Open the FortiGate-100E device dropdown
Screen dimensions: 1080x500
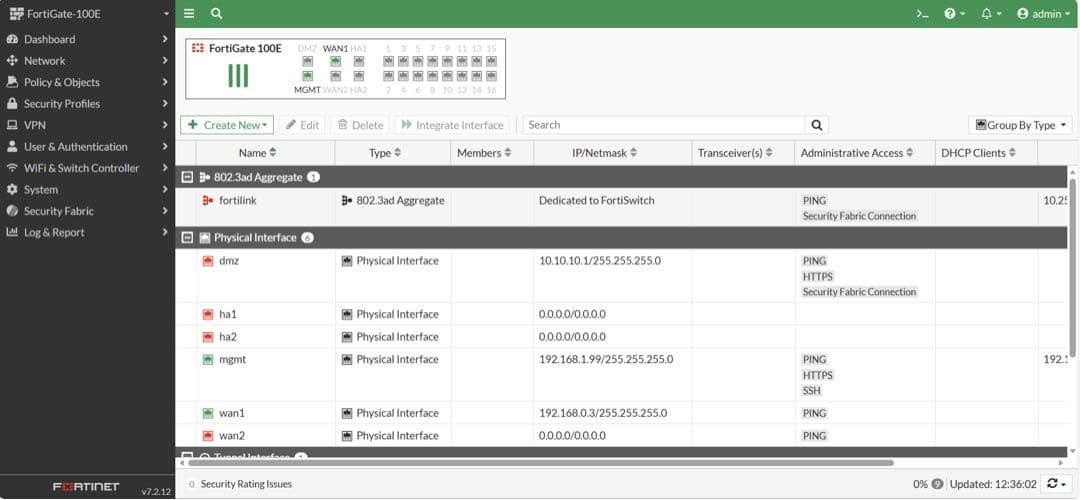87,13
